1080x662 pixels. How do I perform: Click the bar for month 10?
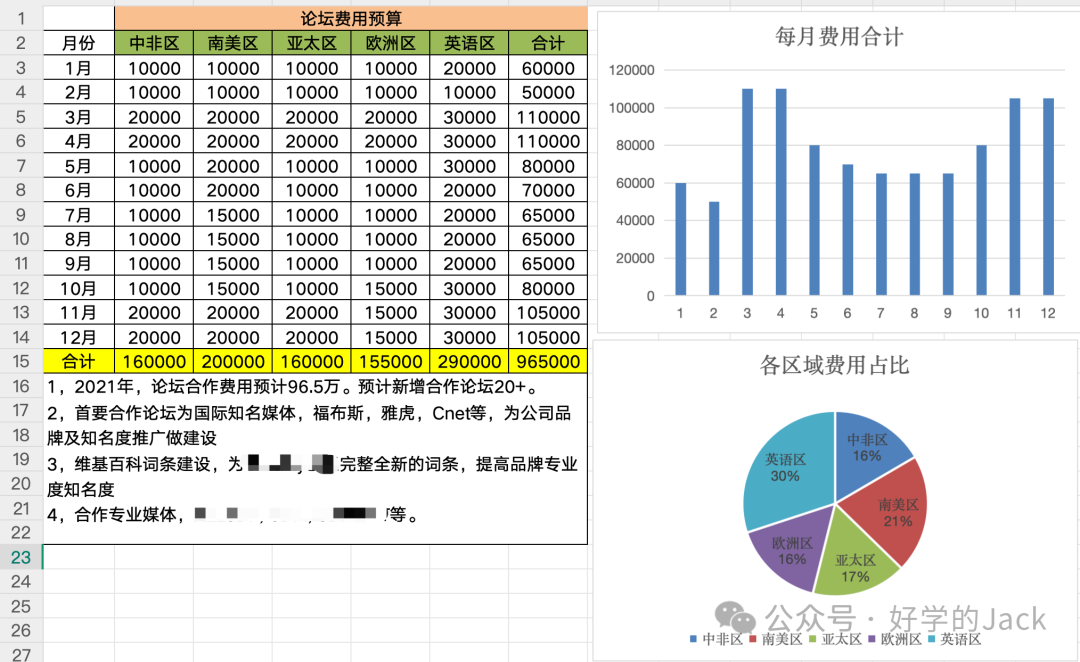982,220
